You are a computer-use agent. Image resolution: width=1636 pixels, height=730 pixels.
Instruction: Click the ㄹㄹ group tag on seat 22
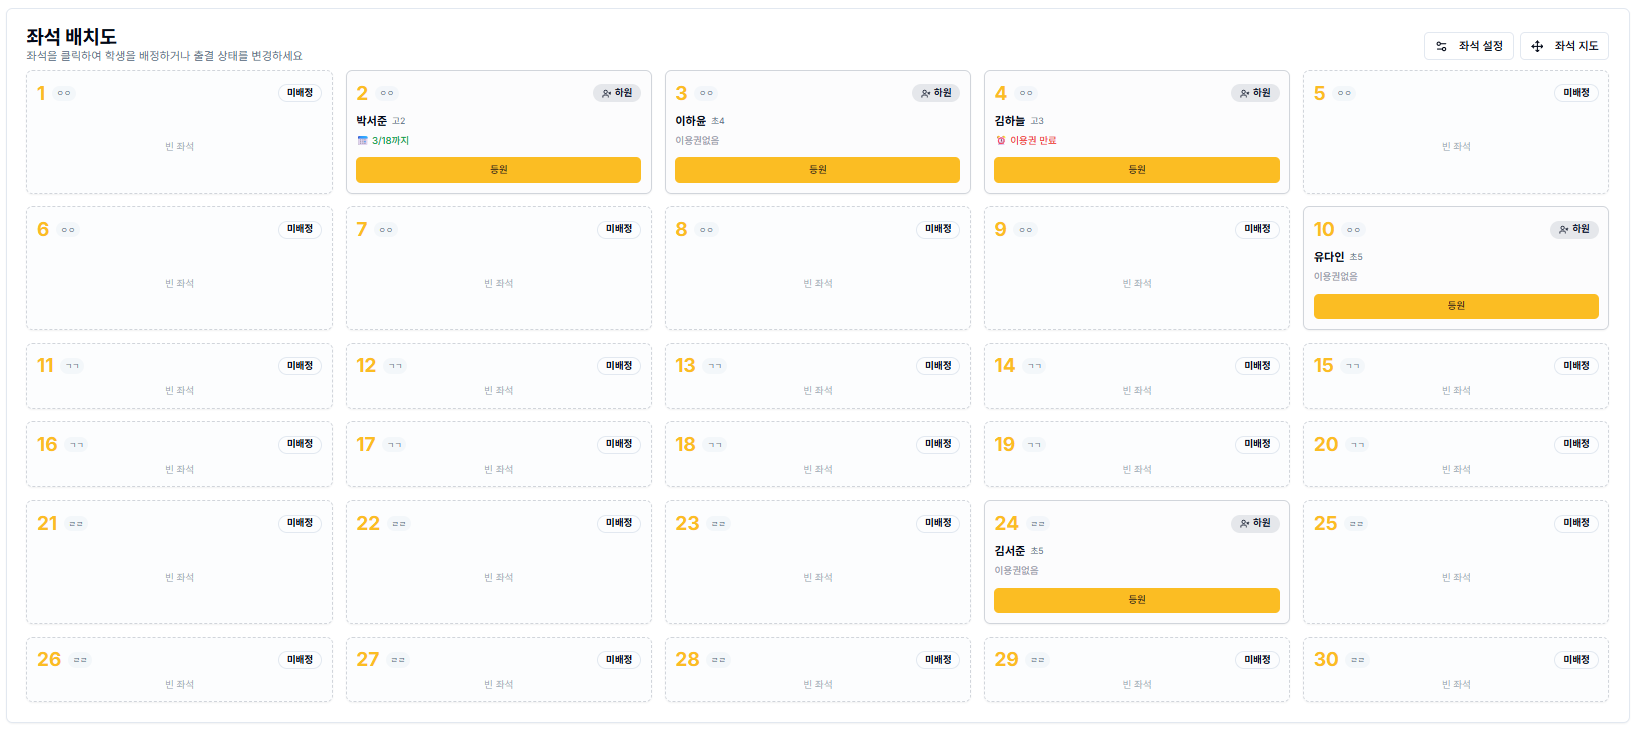pos(399,524)
